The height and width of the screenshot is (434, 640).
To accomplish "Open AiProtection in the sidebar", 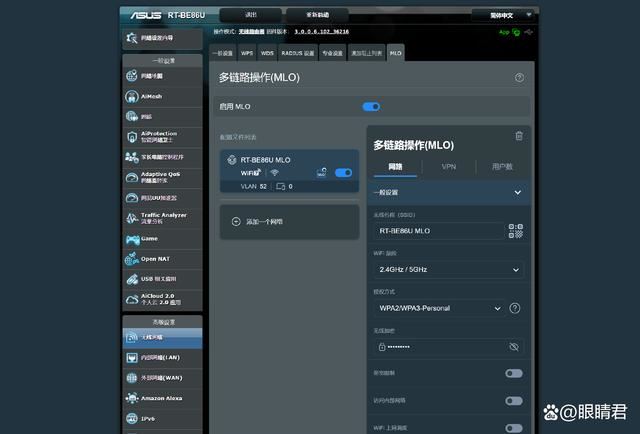I will [x=161, y=135].
